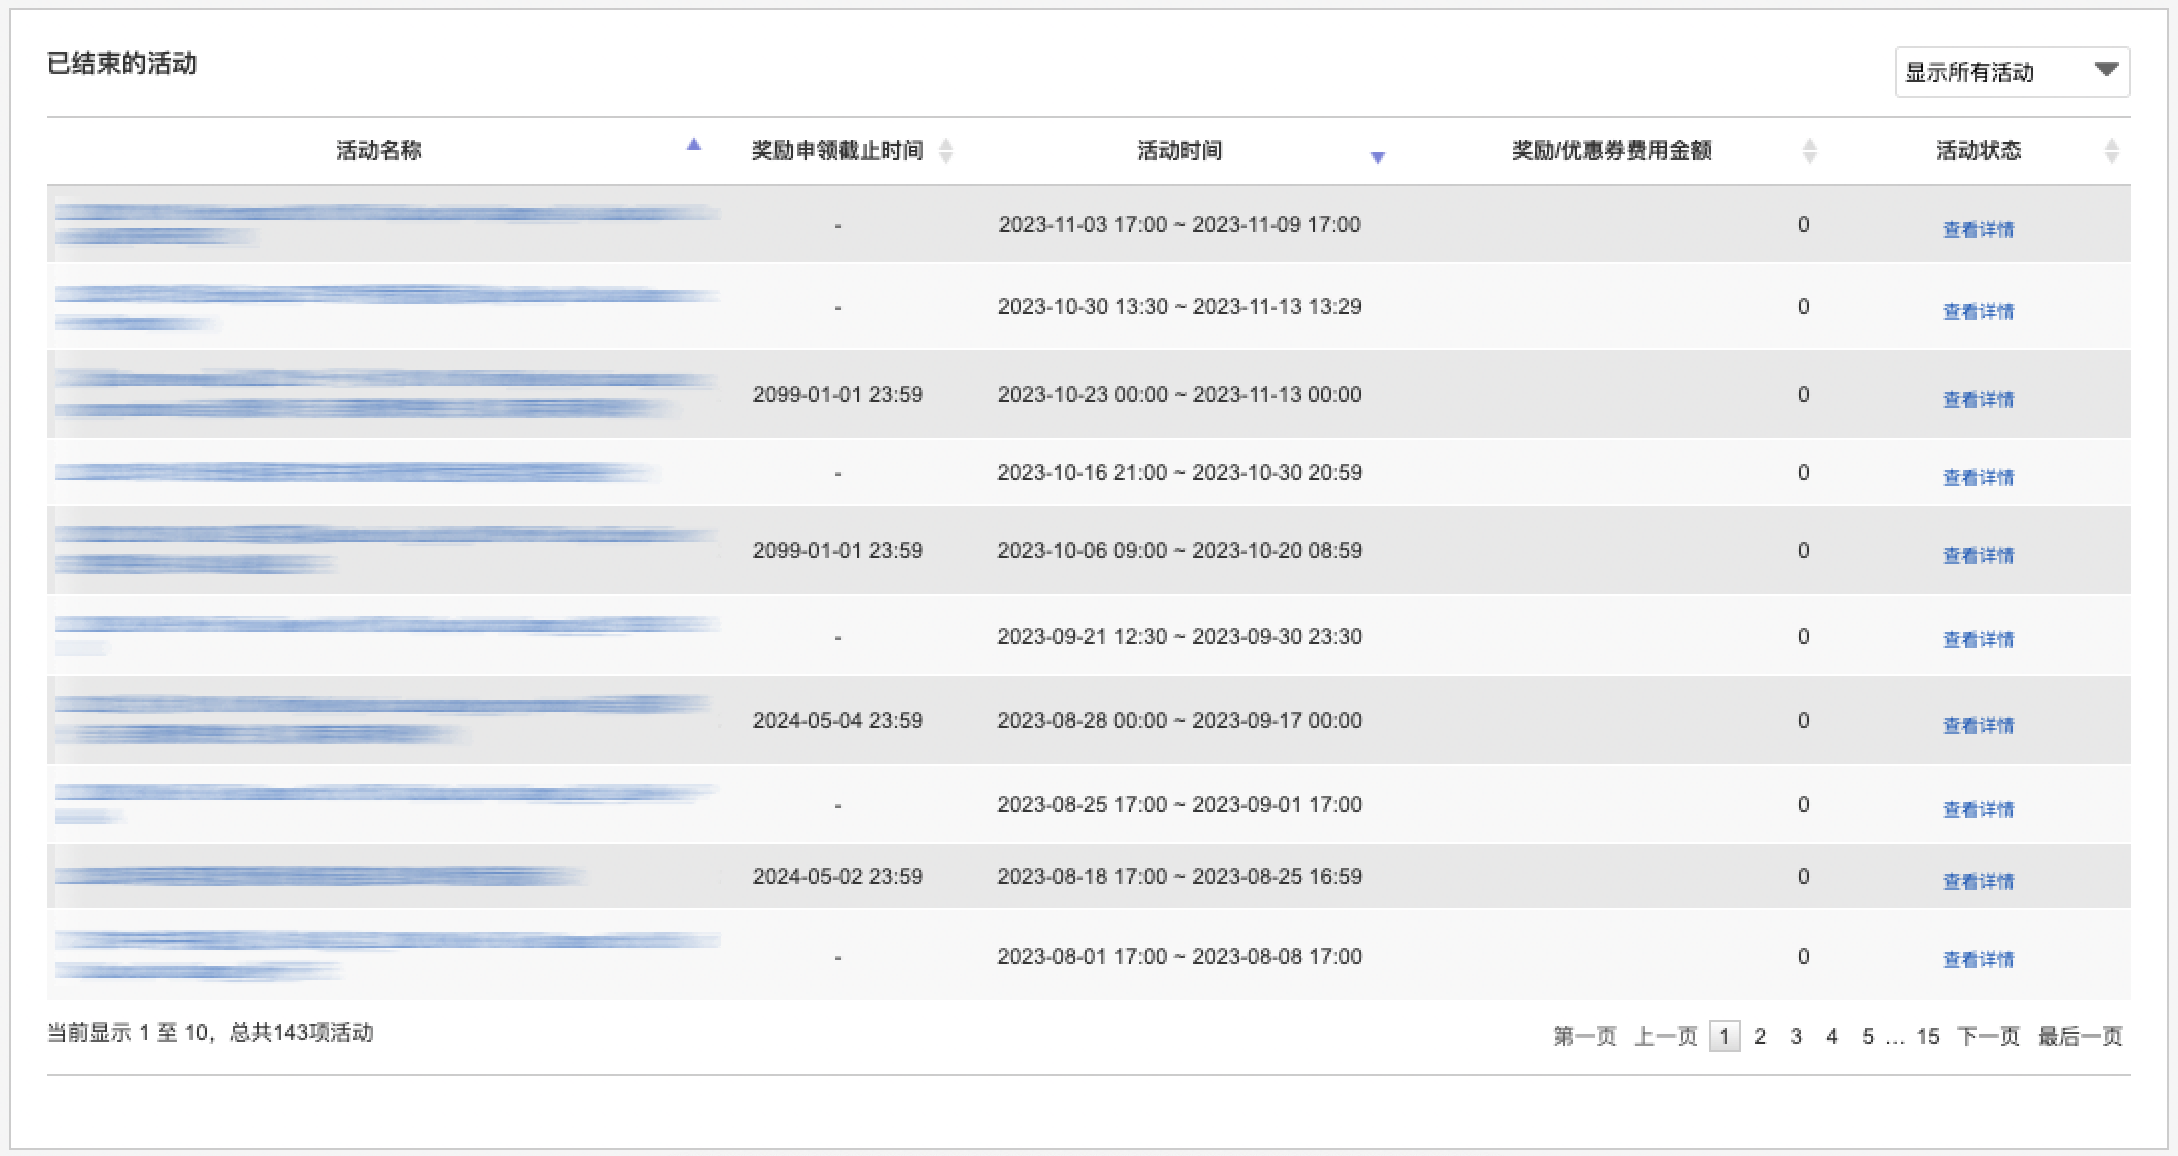Image resolution: width=2178 pixels, height=1156 pixels.
Task: Click time range 2023-10-30 13:30 ~ 2023-11-13 13:29
Action: tap(1180, 306)
